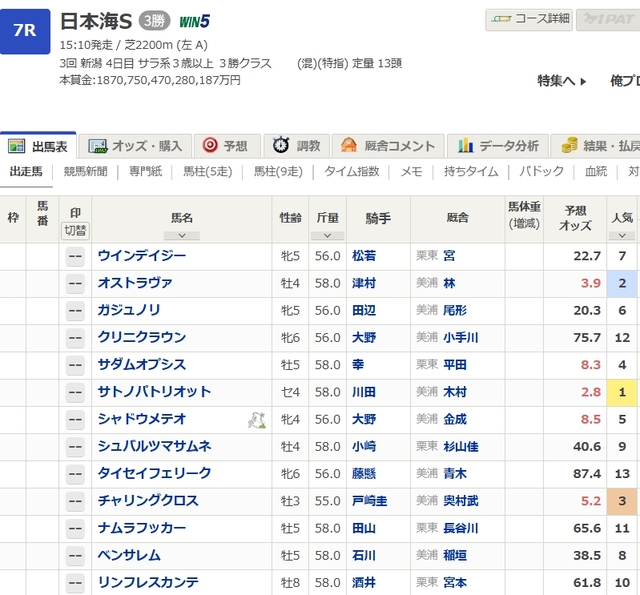The height and width of the screenshot is (595, 640).
Task: Click the 出馬表 tab icon
Action: [17, 146]
